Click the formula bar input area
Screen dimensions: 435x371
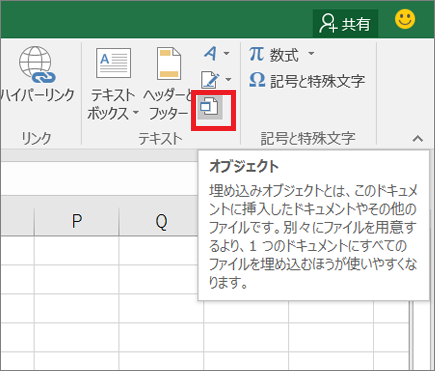(x=99, y=178)
